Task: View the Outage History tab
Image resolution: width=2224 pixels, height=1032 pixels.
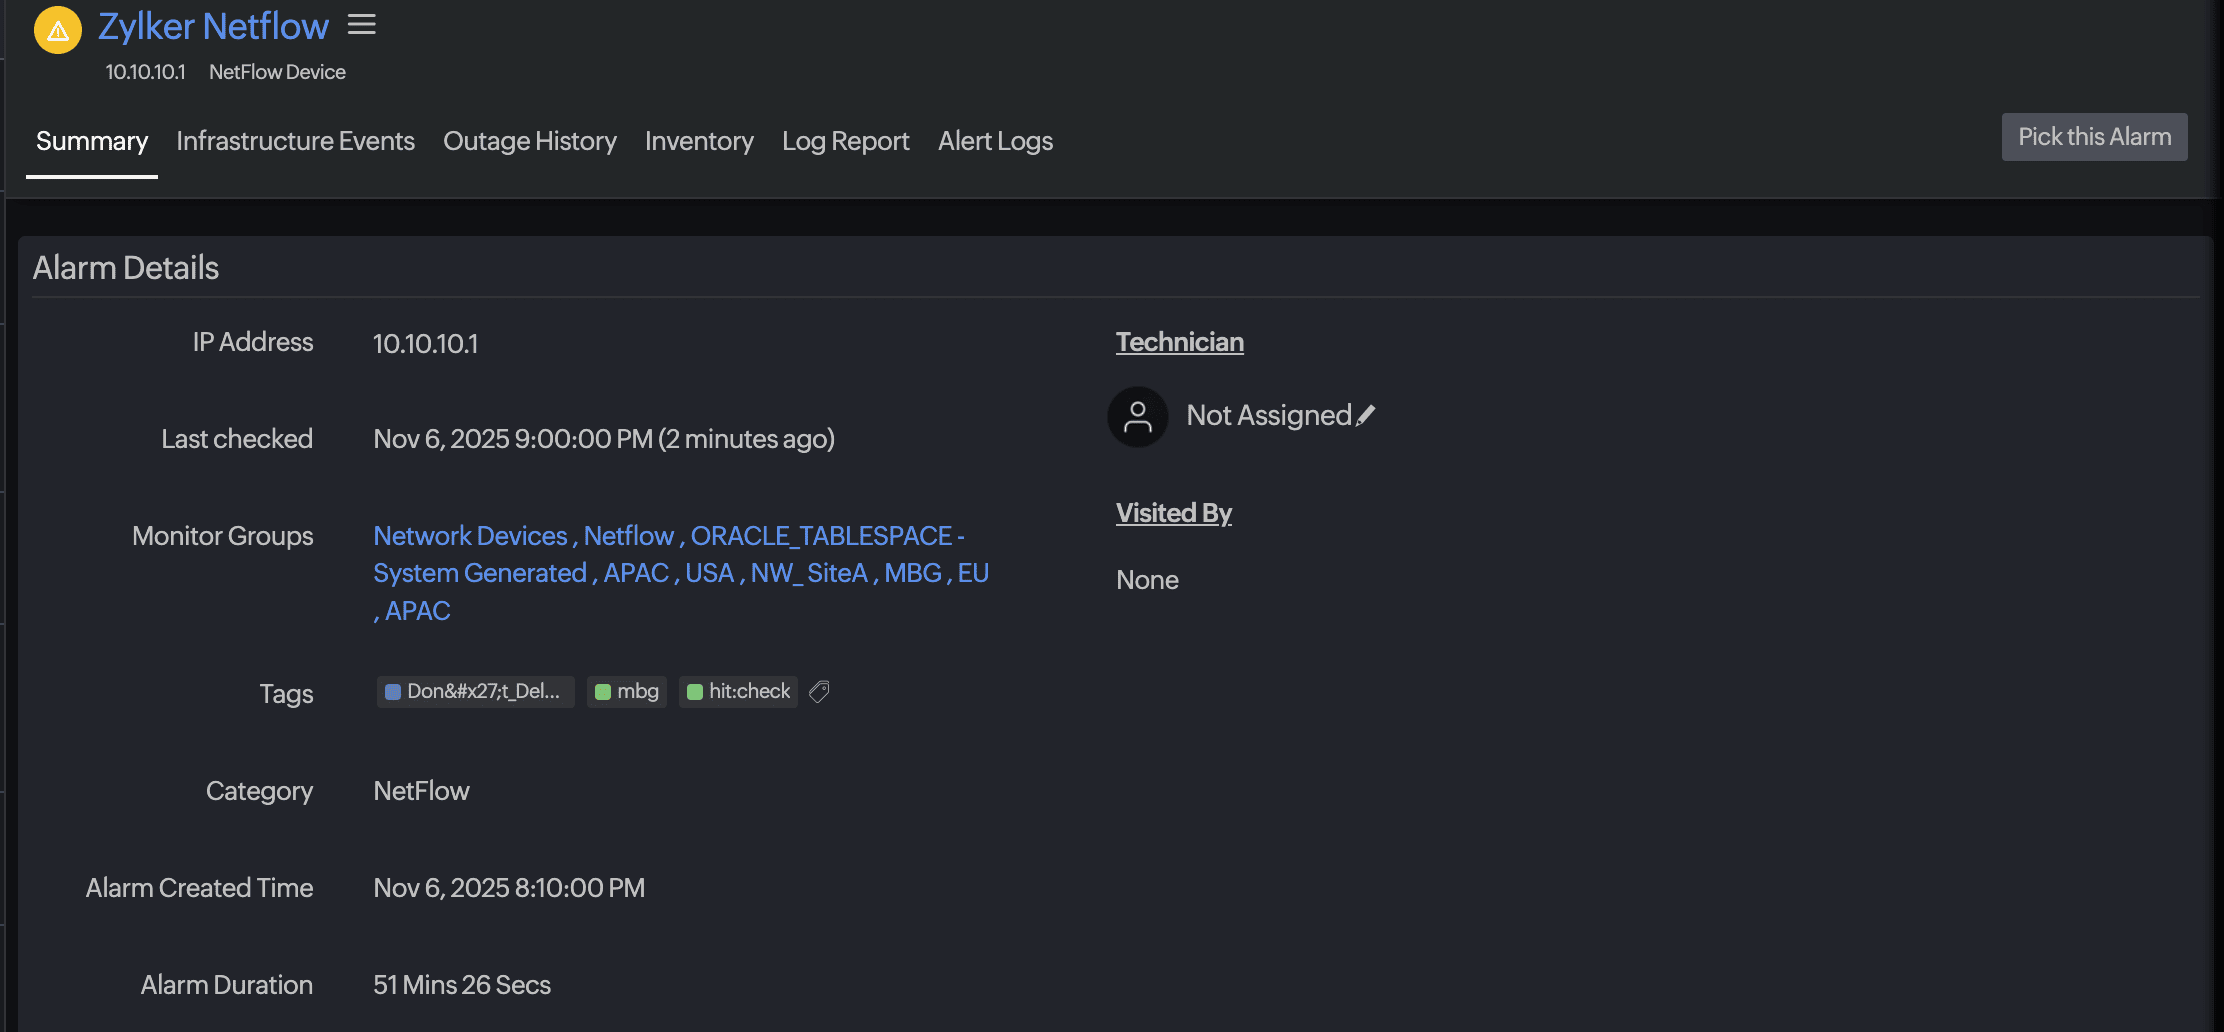Action: point(530,141)
